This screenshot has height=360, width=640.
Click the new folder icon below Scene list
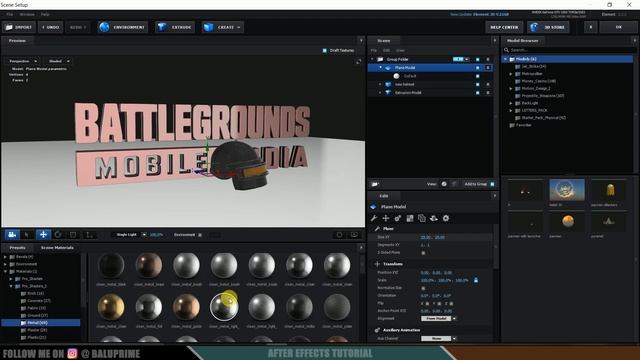[x=375, y=184]
